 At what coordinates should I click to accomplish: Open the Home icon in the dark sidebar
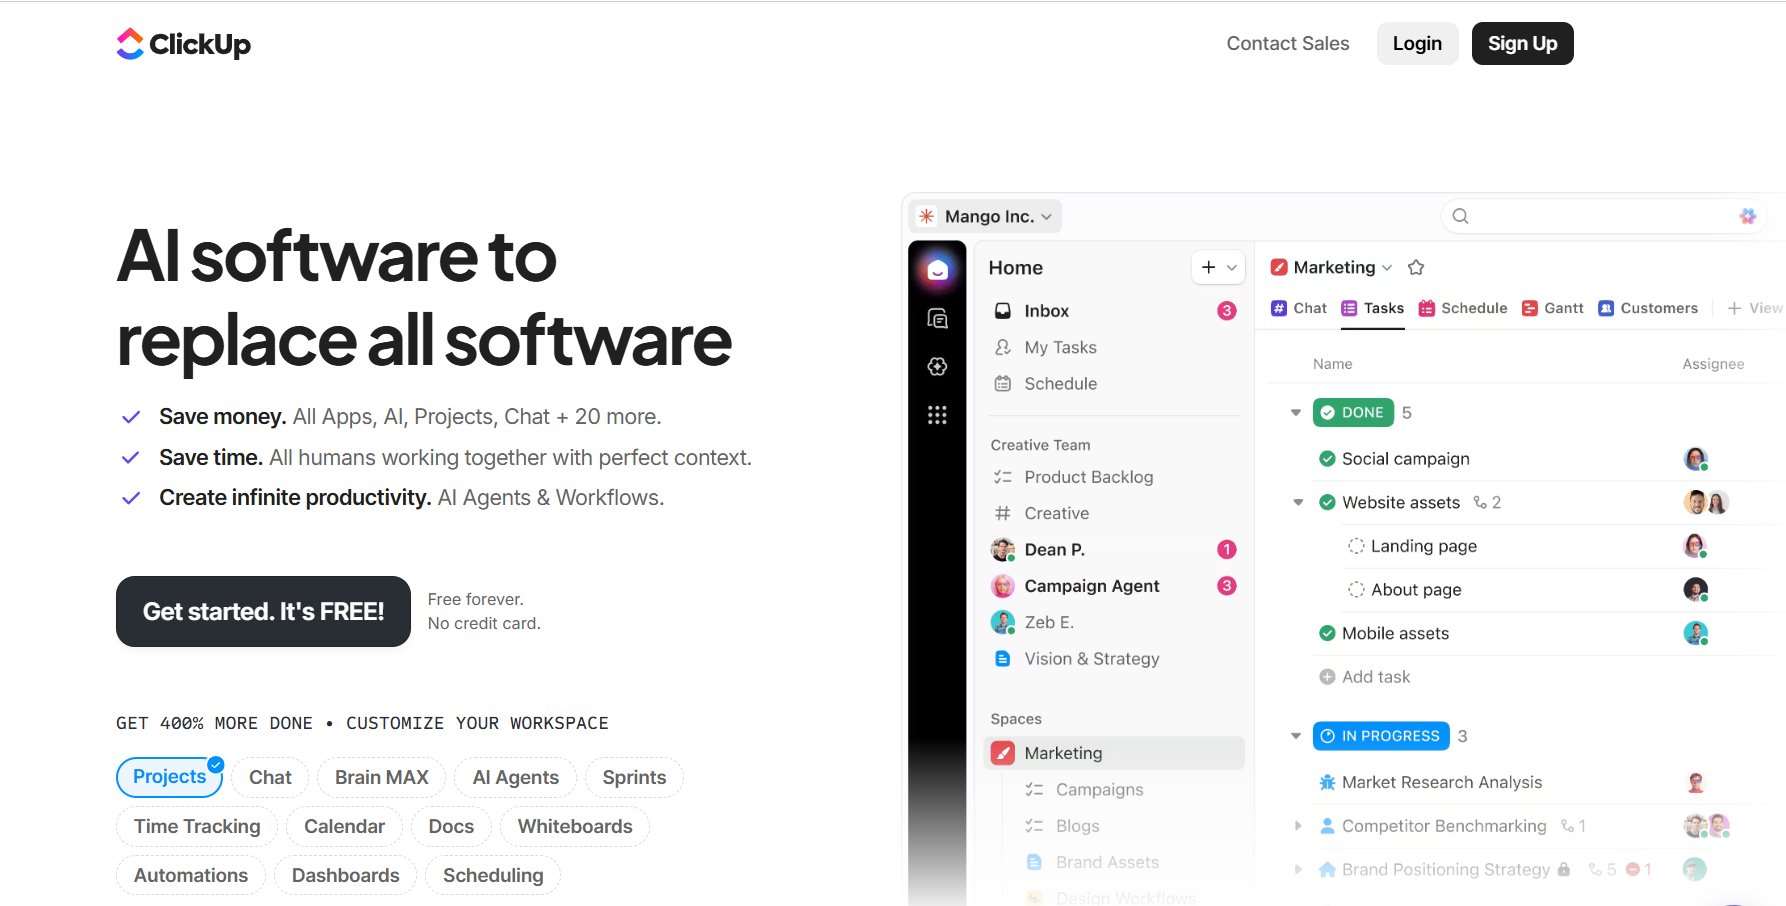[937, 267]
